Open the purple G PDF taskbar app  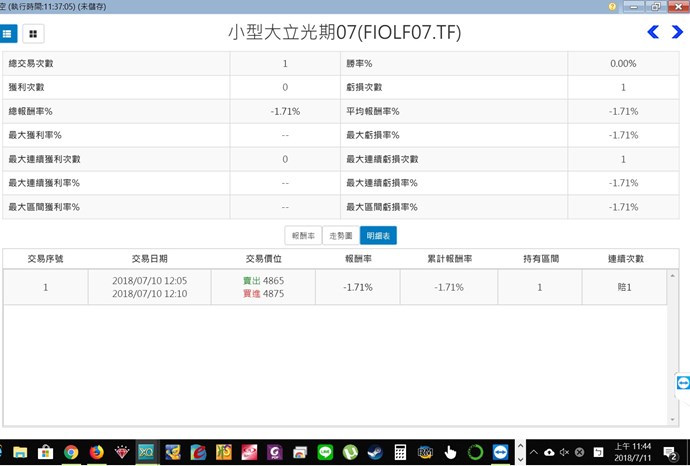click(x=275, y=452)
